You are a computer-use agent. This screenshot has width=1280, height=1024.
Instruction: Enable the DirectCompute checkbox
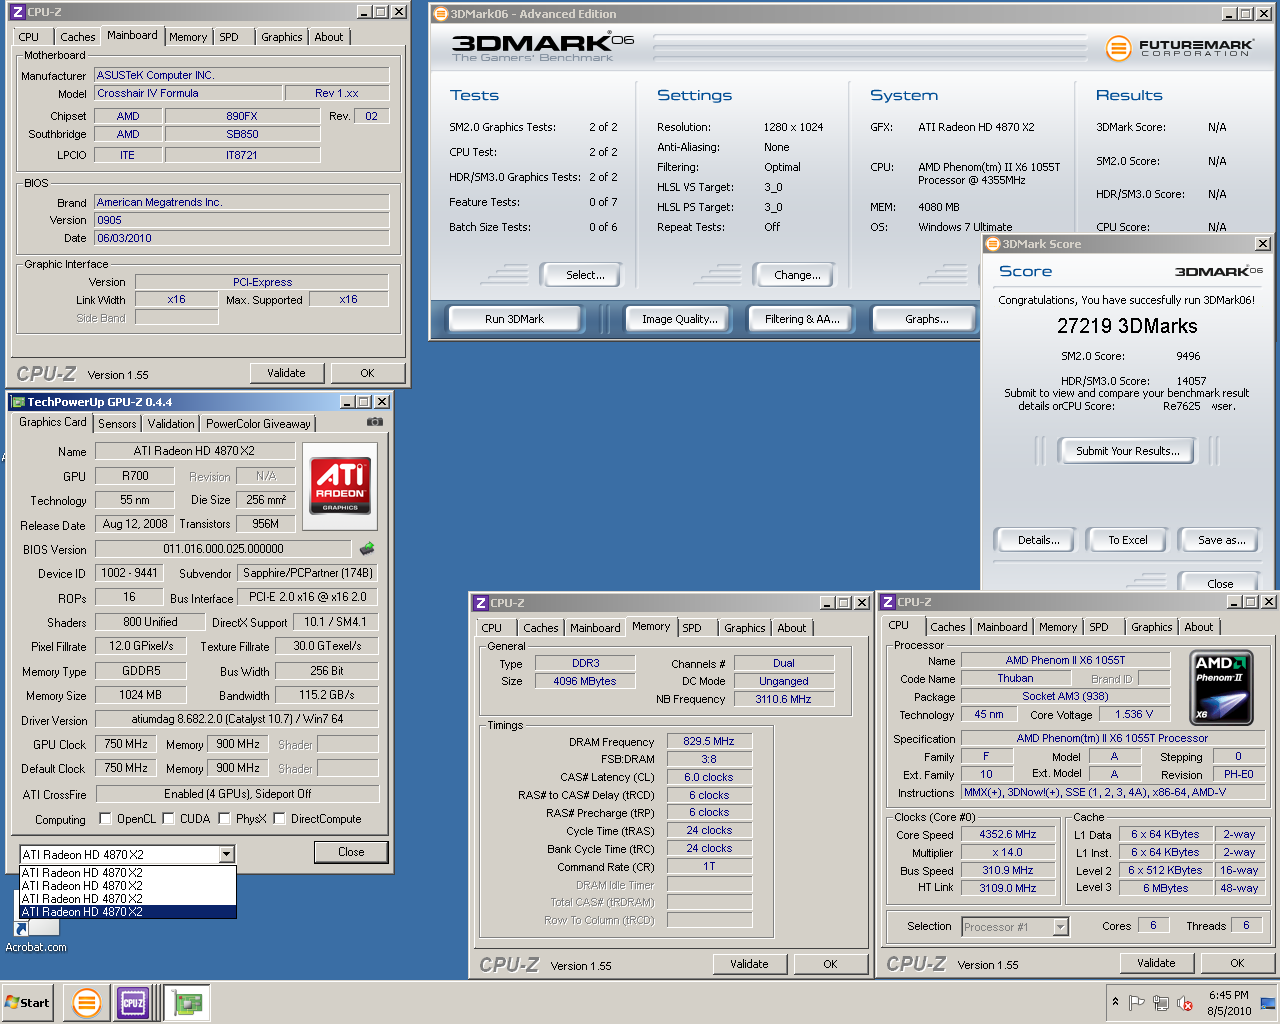pos(279,818)
